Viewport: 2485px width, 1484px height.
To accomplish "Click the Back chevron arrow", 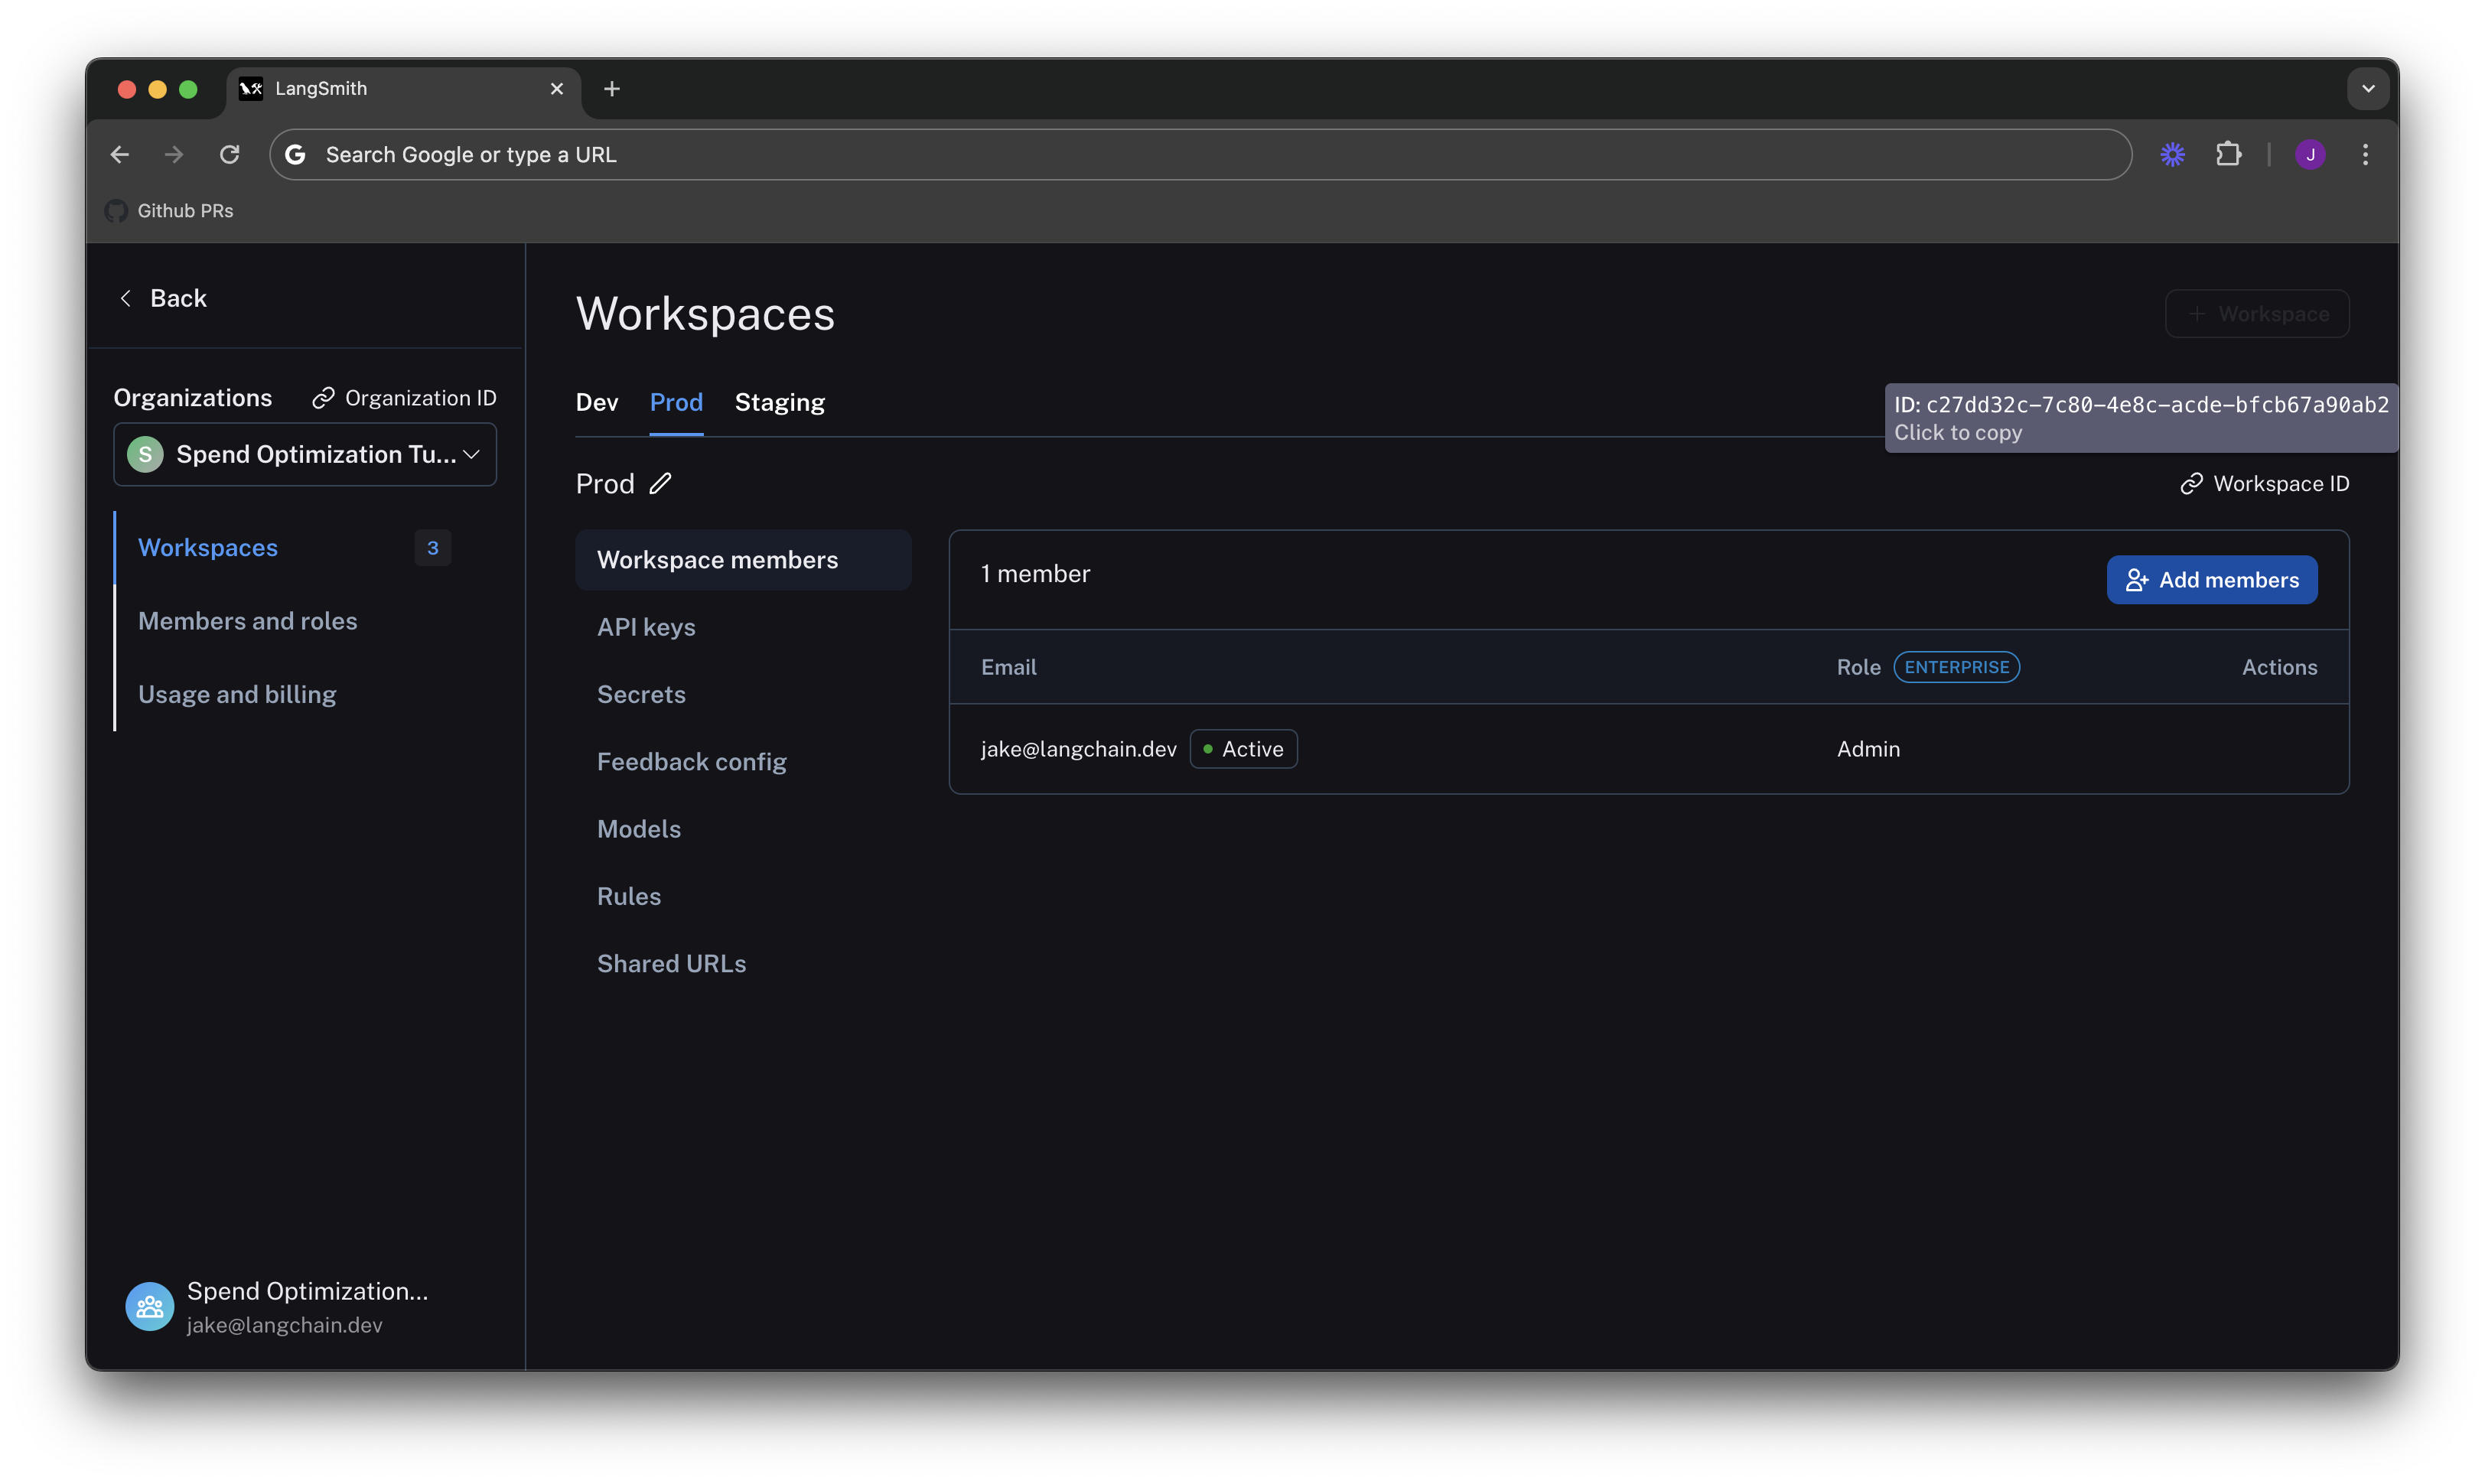I will click(126, 299).
